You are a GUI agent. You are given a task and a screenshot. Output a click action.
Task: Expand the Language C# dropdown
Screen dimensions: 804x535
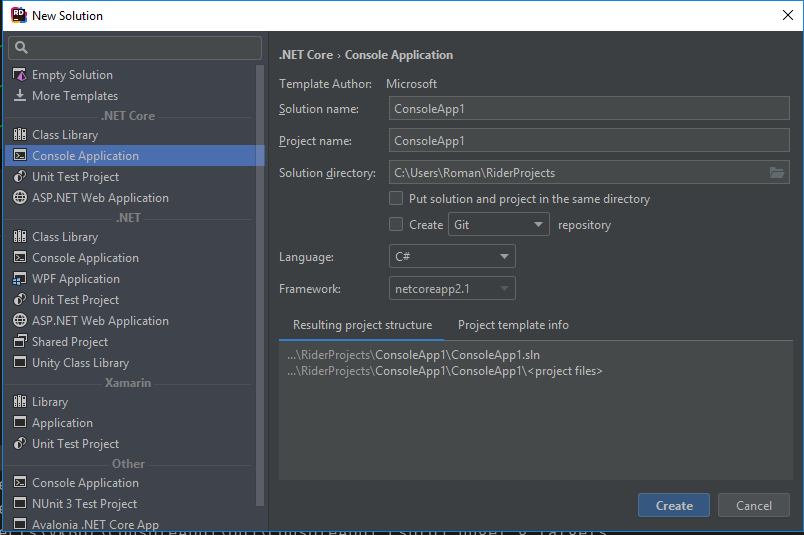(x=453, y=257)
